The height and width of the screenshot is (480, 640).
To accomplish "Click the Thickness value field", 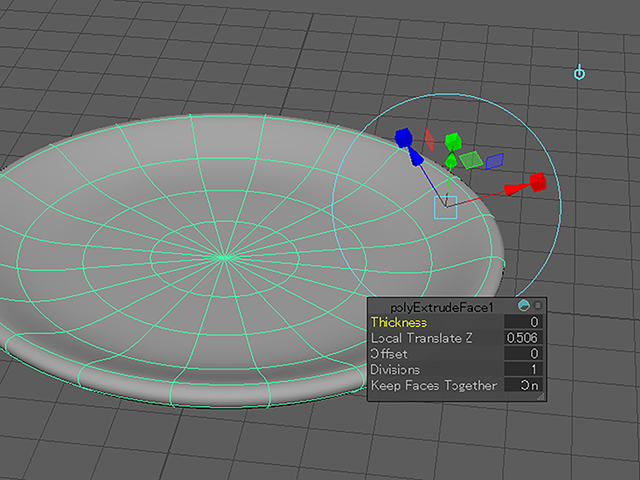I will pos(523,322).
